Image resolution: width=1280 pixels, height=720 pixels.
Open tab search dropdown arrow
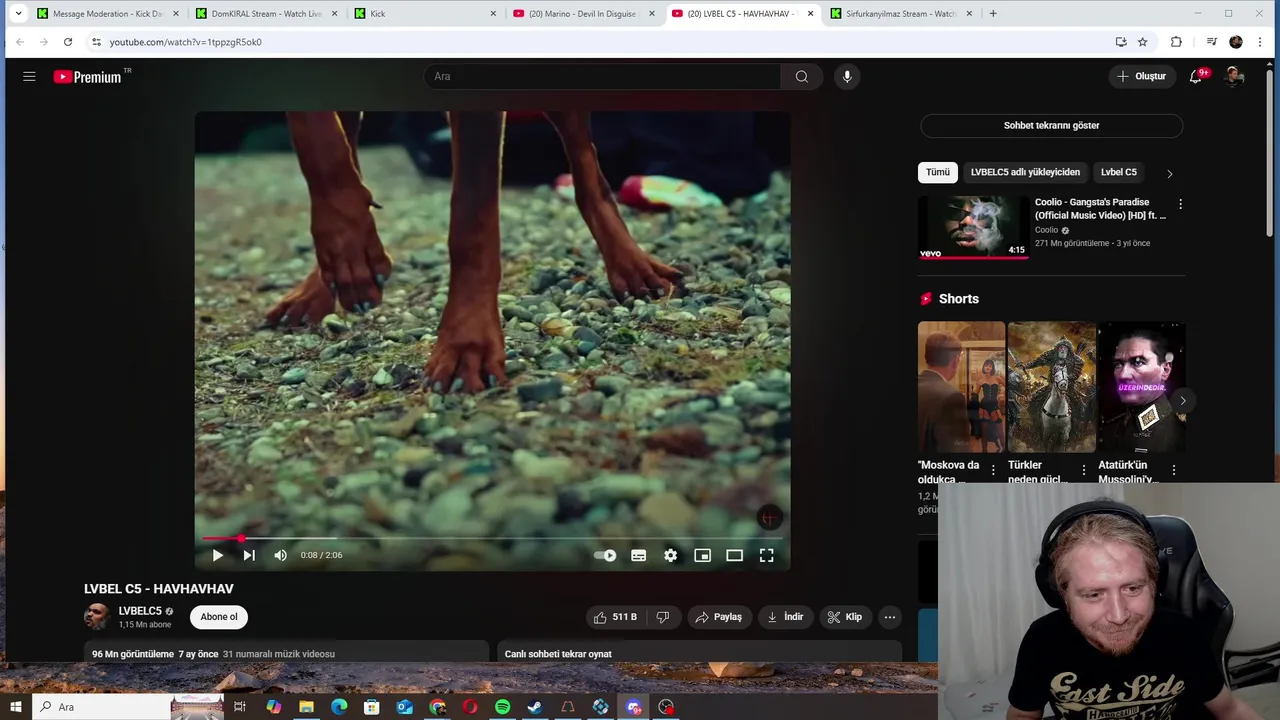(x=17, y=14)
